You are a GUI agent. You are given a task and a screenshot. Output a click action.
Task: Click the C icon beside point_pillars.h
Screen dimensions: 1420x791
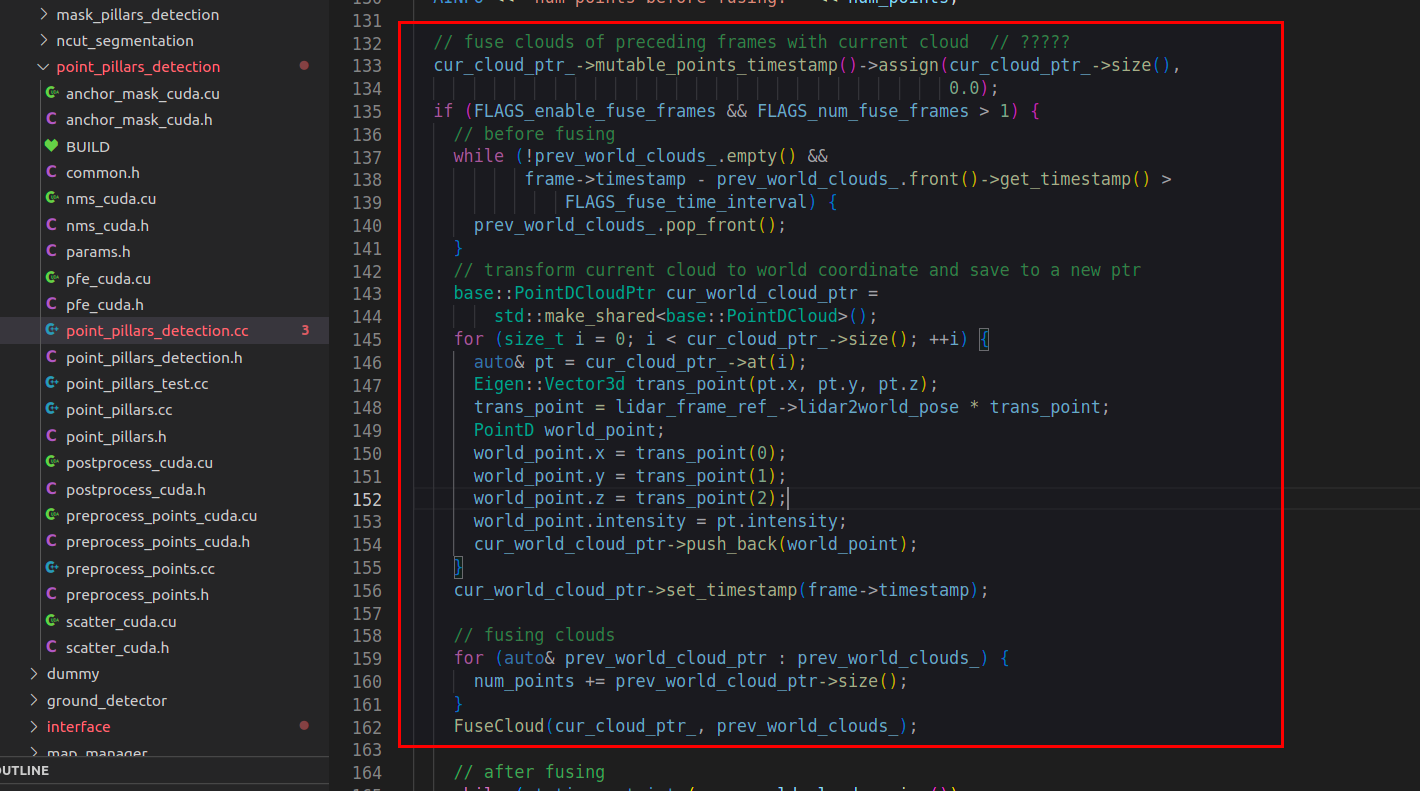tap(52, 436)
